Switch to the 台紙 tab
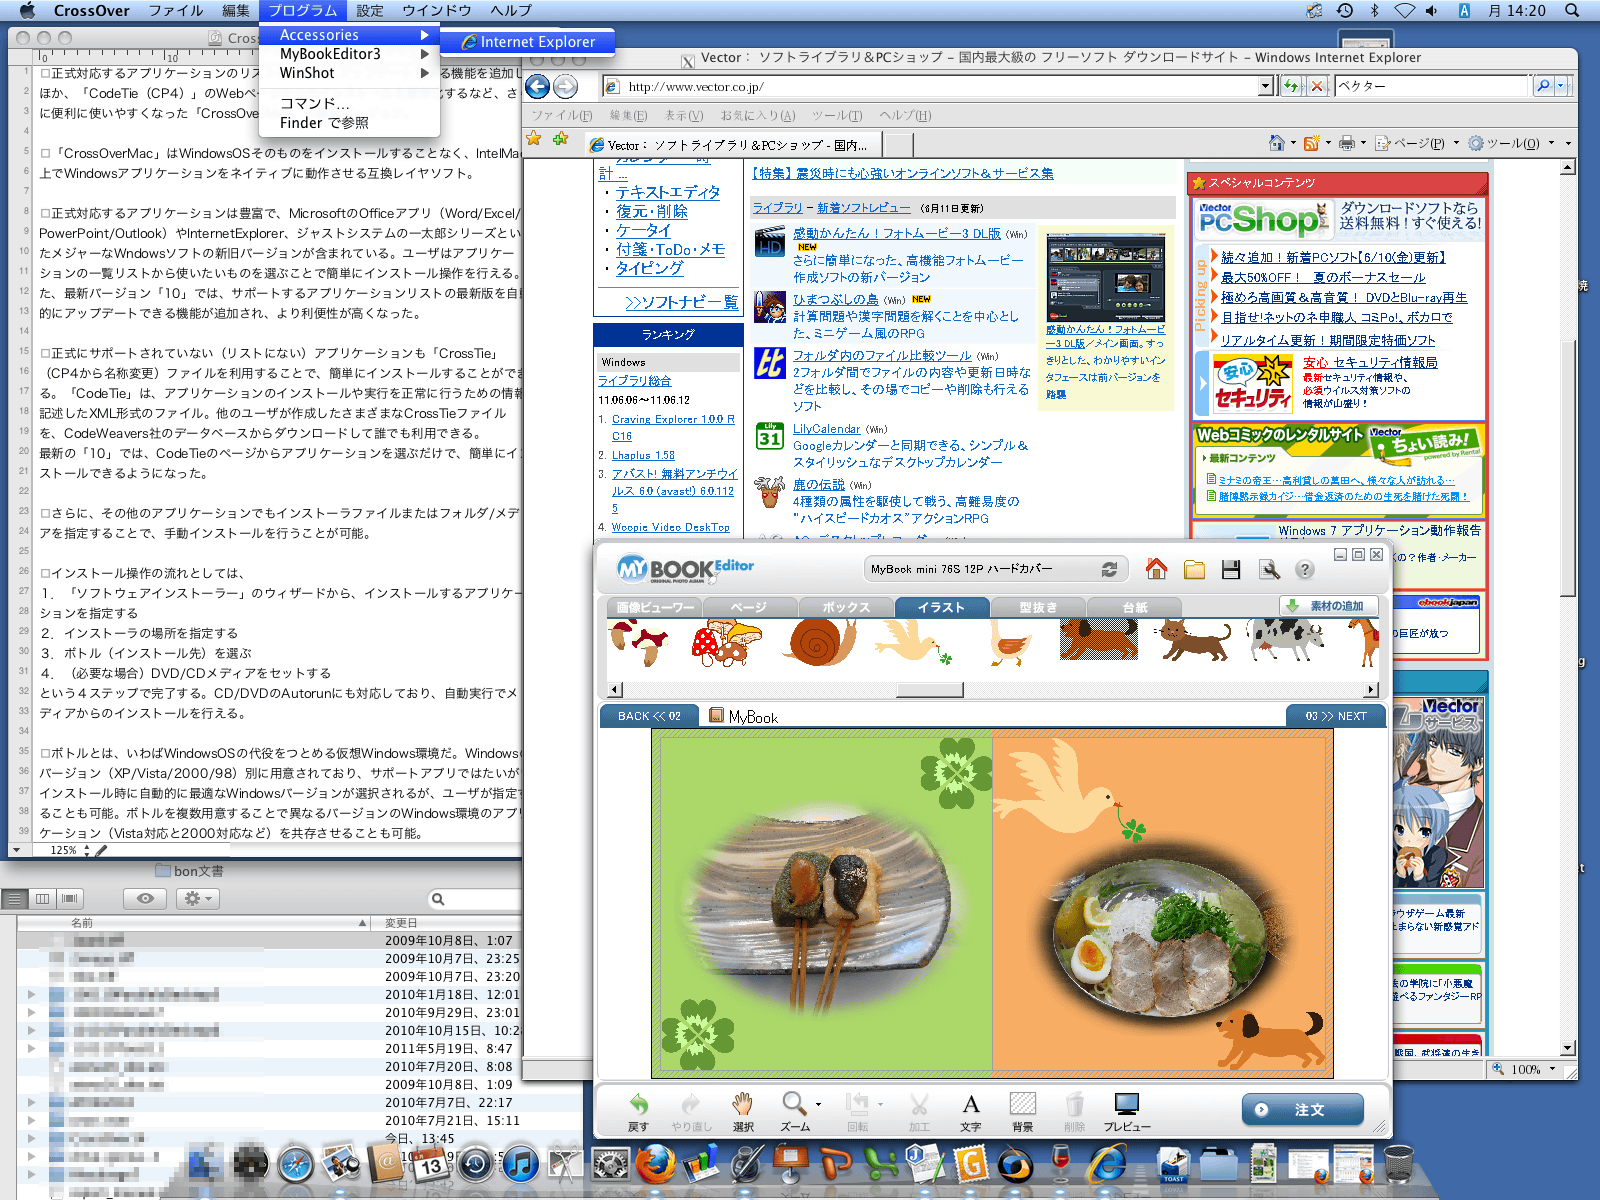Viewport: 1600px width, 1200px height. point(1134,607)
